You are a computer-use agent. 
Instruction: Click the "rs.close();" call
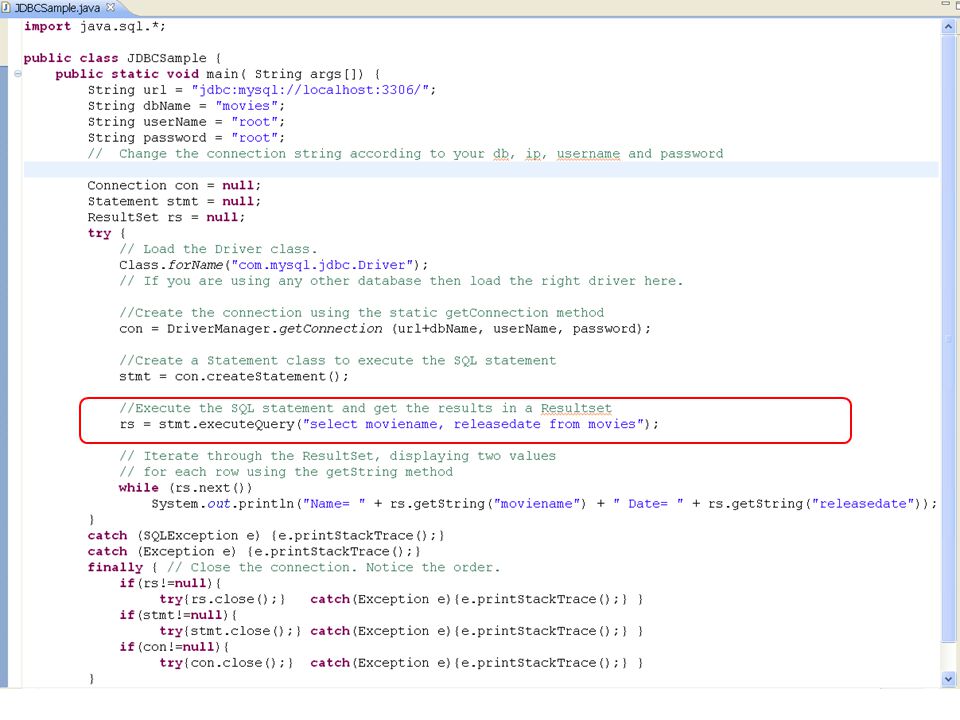click(234, 599)
